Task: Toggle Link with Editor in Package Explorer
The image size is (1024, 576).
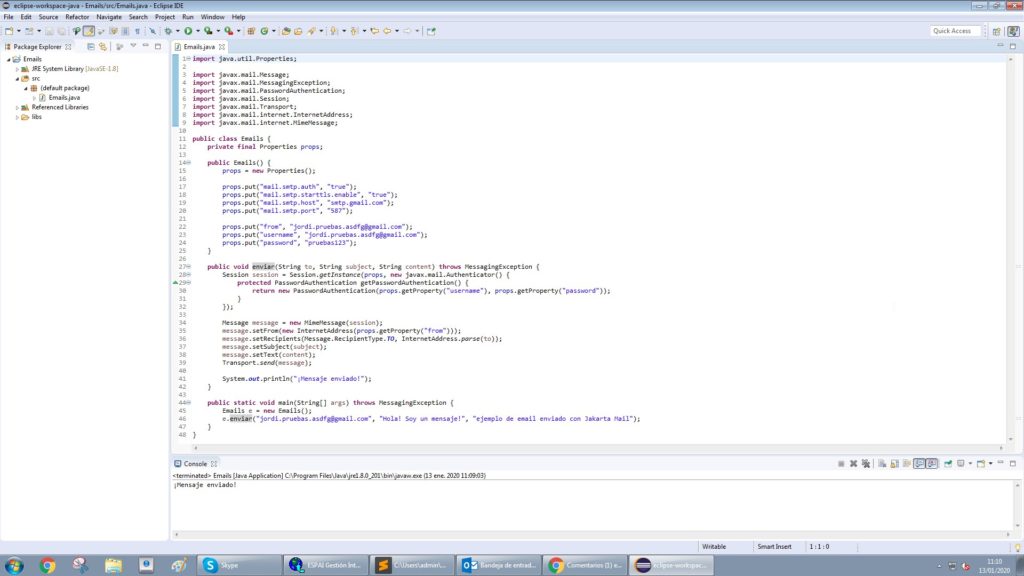Action: click(x=102, y=46)
